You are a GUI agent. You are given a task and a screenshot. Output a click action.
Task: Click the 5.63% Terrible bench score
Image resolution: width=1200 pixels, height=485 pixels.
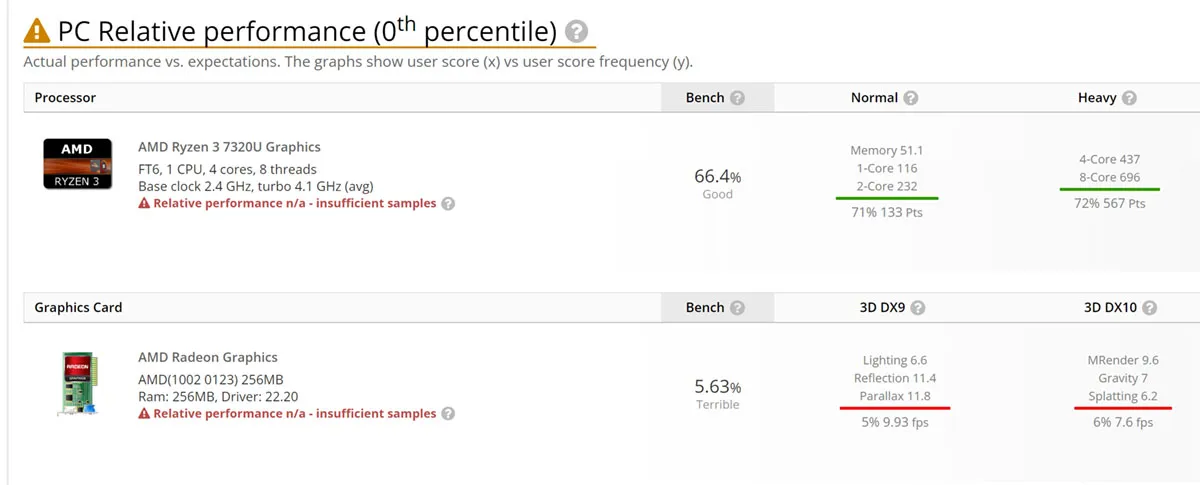717,393
